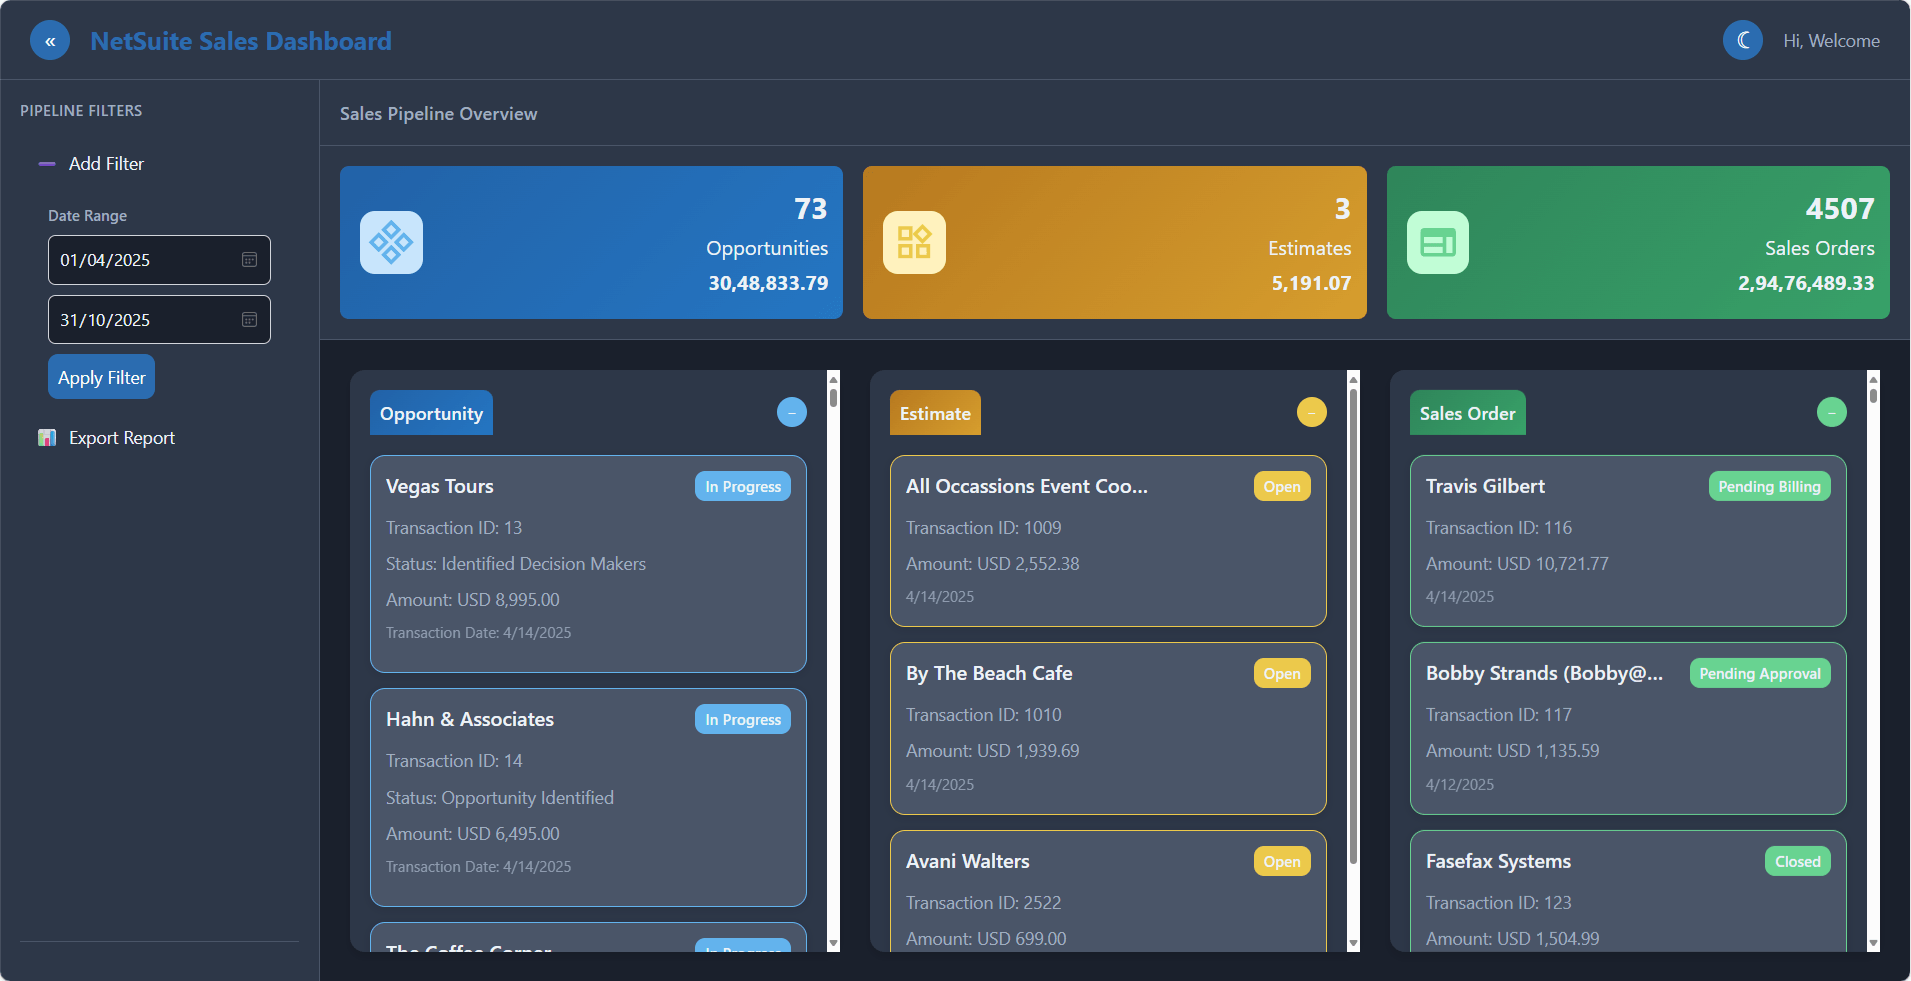Select the Opportunity column header tab
This screenshot has height=981, width=1911.
pos(431,413)
